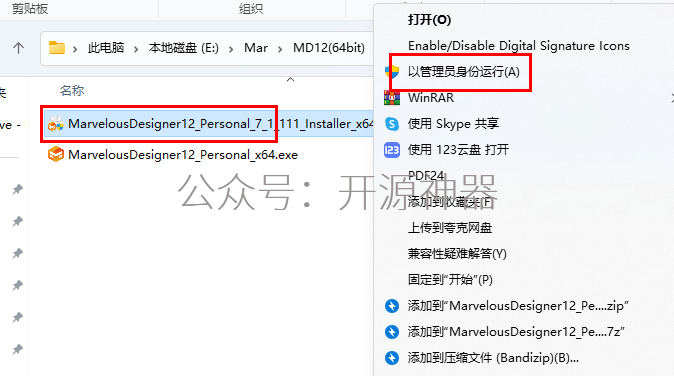The height and width of the screenshot is (376, 674).
Task: Click Bandizip icon beside the .7z entry
Action: pos(392,332)
